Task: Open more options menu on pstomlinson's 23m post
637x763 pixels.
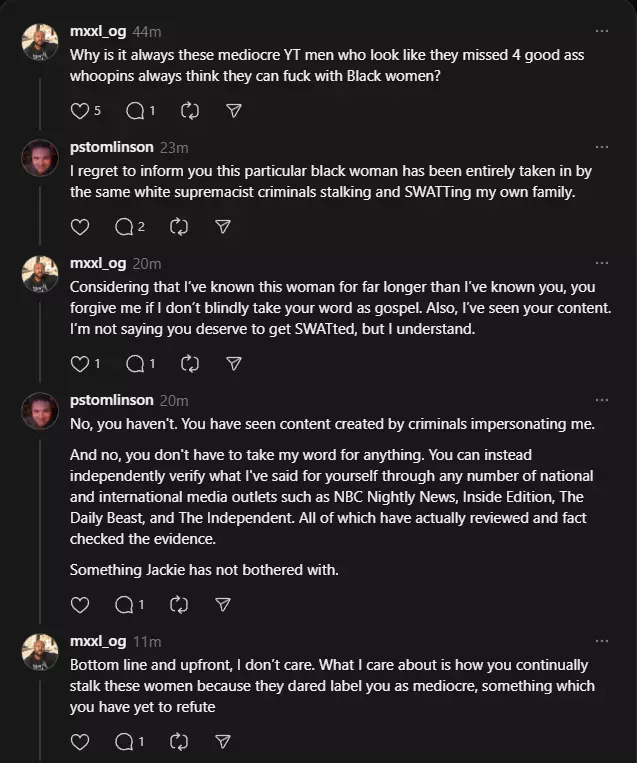Action: [602, 147]
